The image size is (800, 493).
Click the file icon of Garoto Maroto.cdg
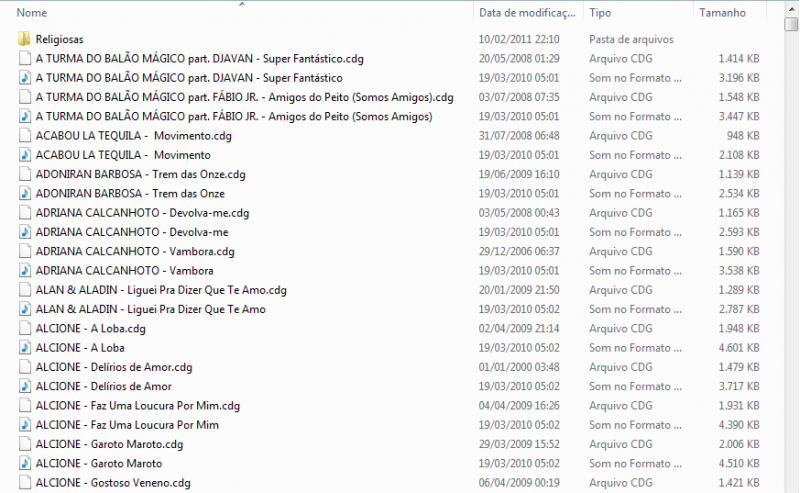(x=24, y=444)
